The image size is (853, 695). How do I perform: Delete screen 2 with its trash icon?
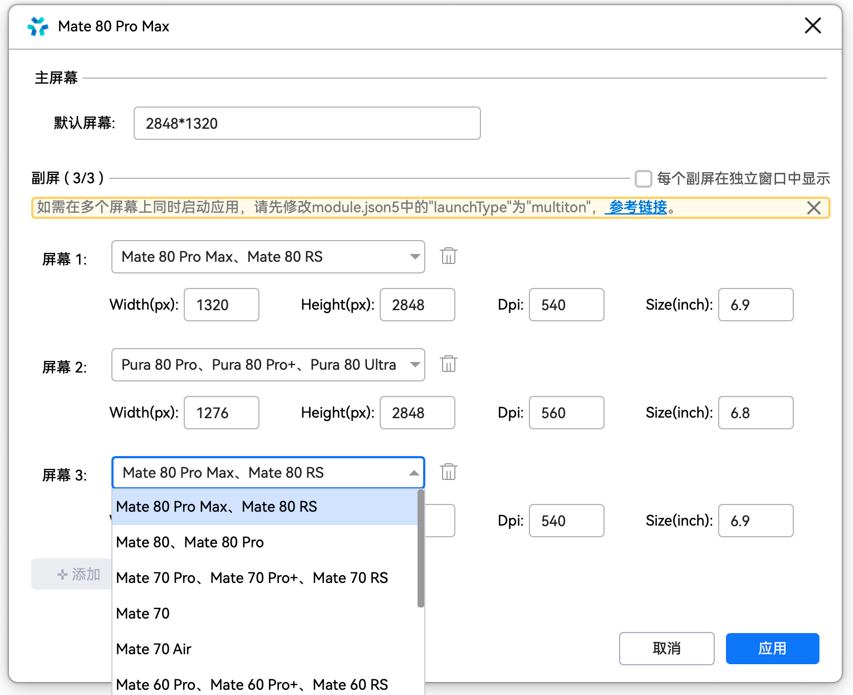coord(448,364)
